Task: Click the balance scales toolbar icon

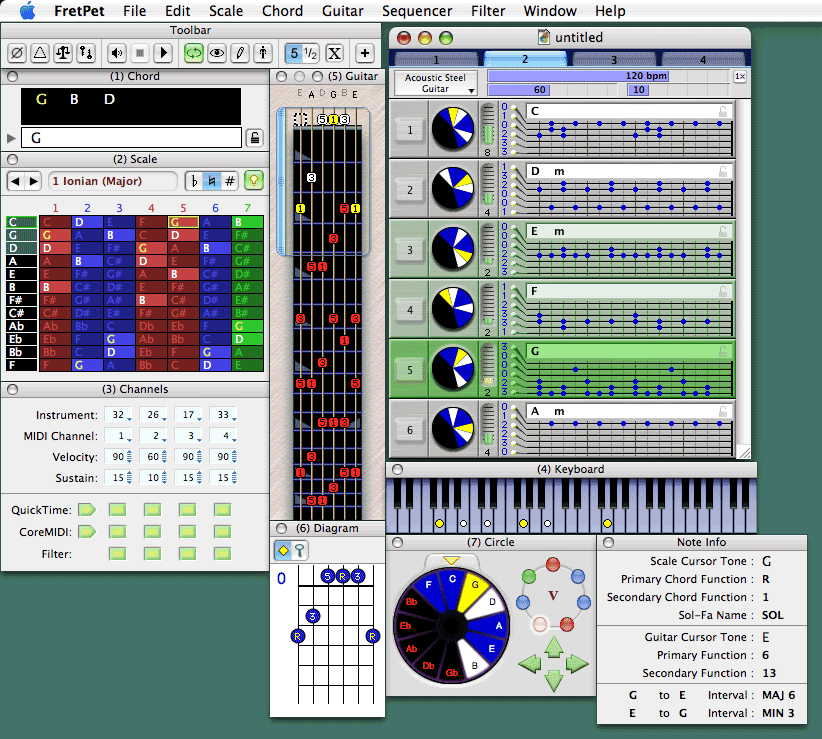Action: click(x=63, y=53)
